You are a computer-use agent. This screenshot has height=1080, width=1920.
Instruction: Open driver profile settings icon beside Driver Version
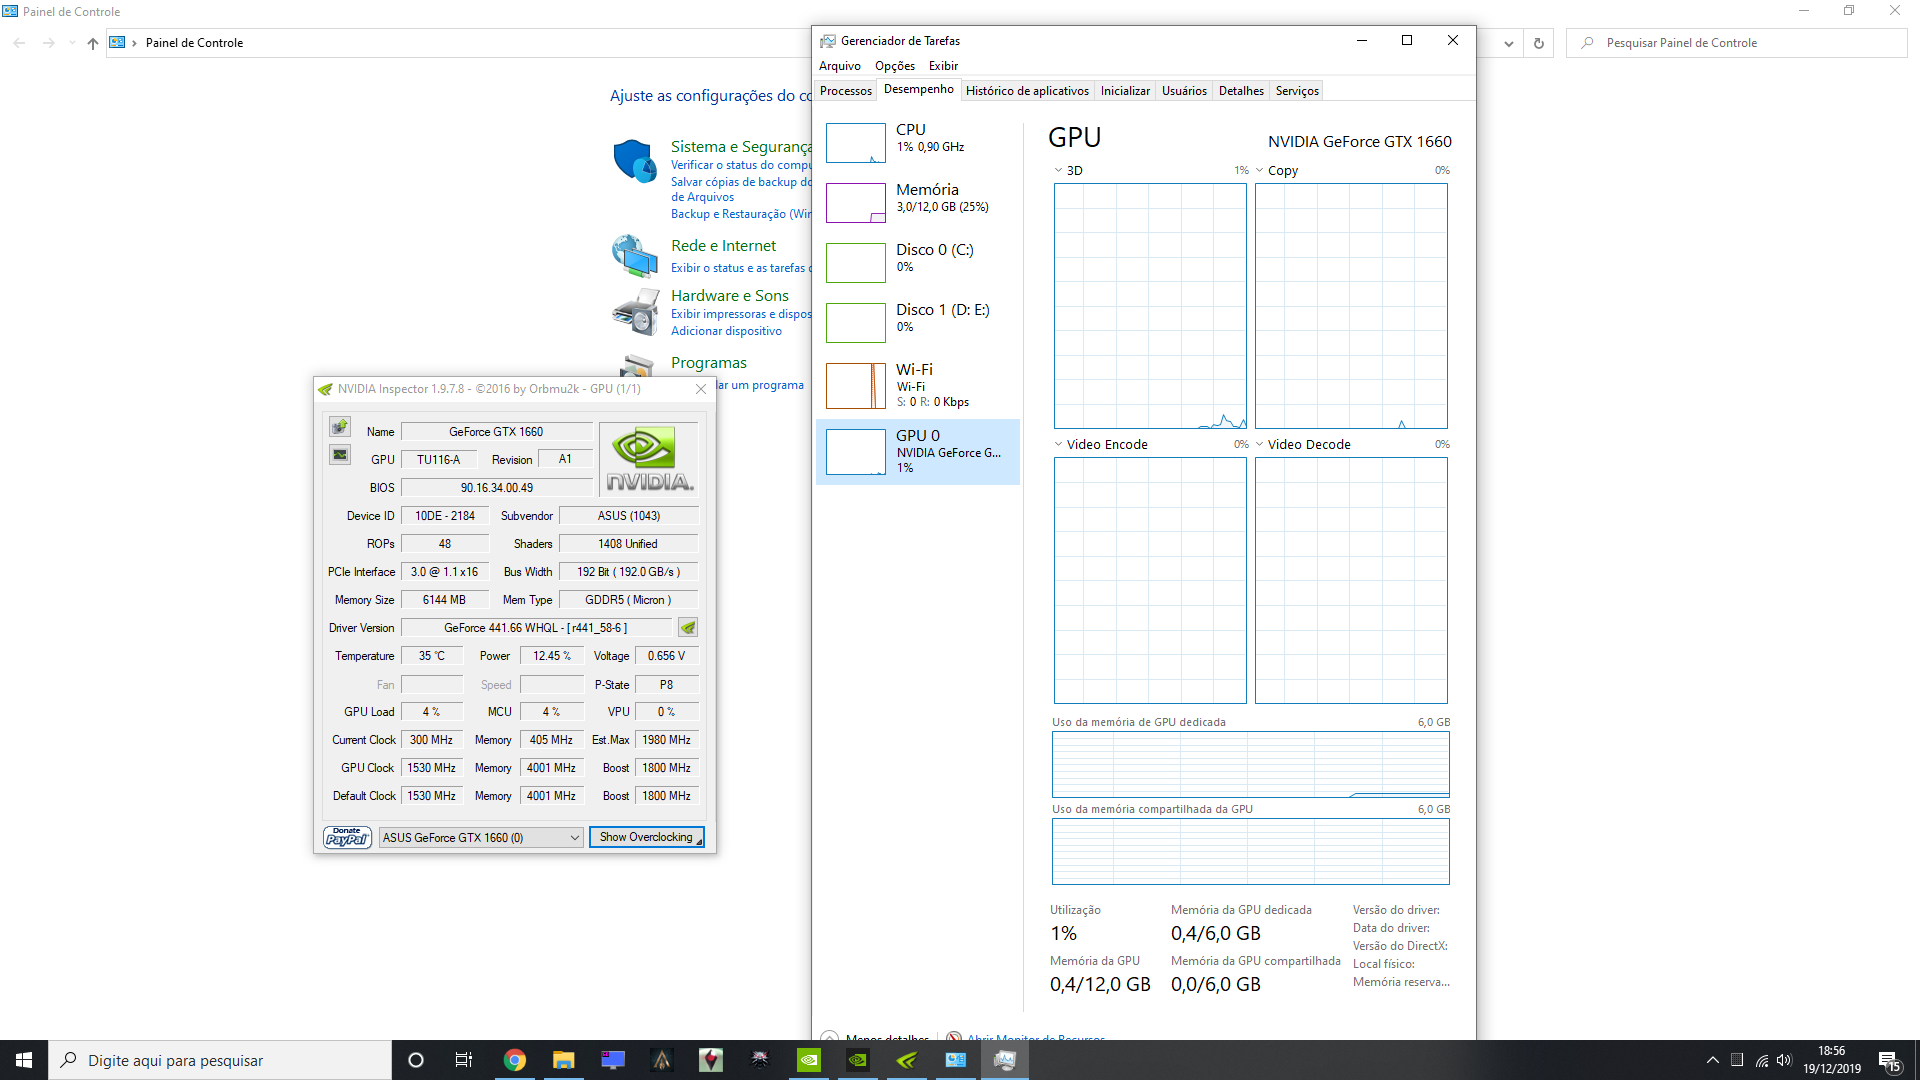coord(688,628)
